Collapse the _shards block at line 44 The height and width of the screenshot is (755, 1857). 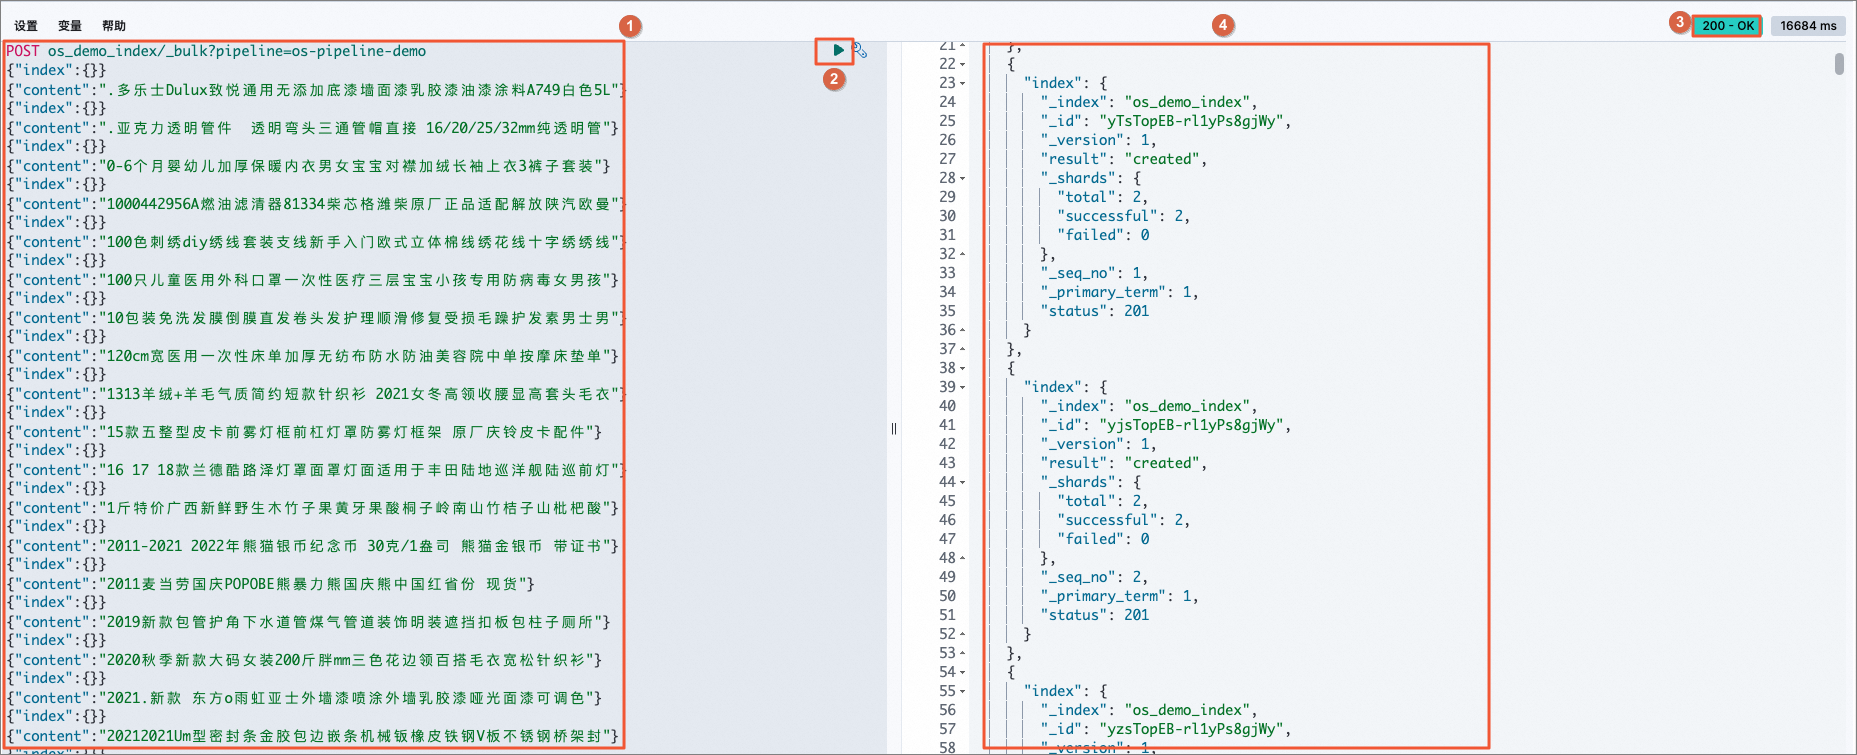click(x=962, y=482)
